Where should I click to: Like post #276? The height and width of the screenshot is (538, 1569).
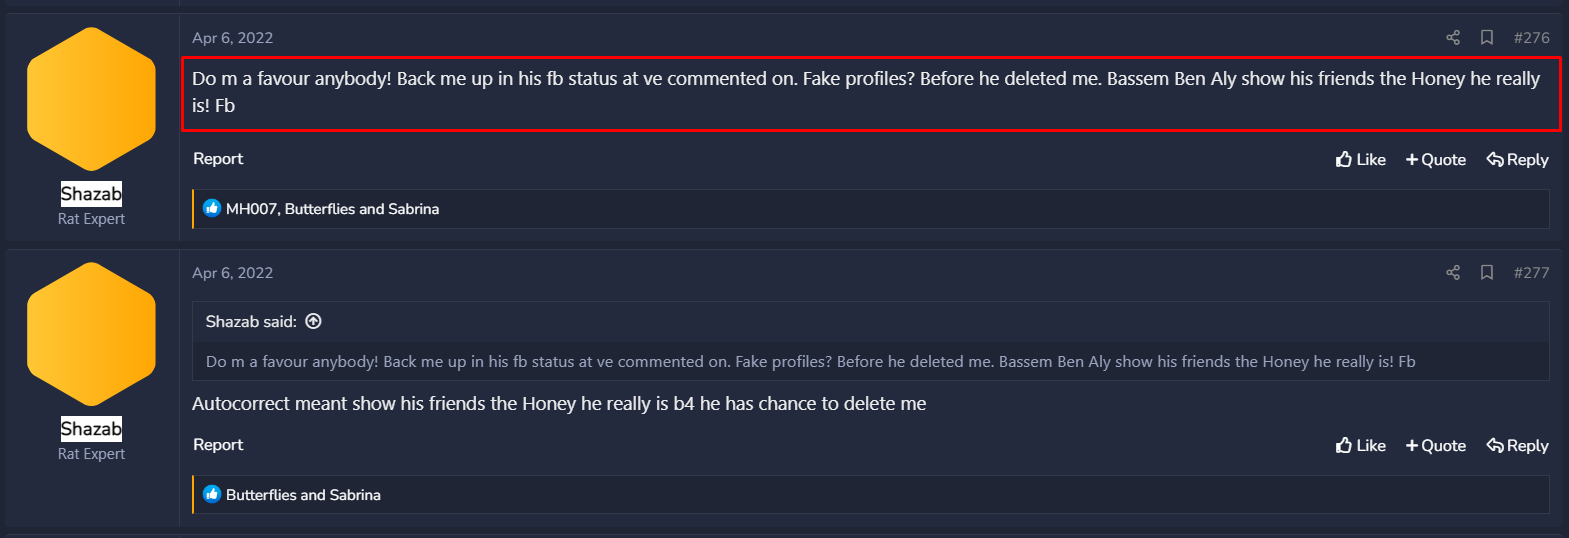(x=1361, y=160)
